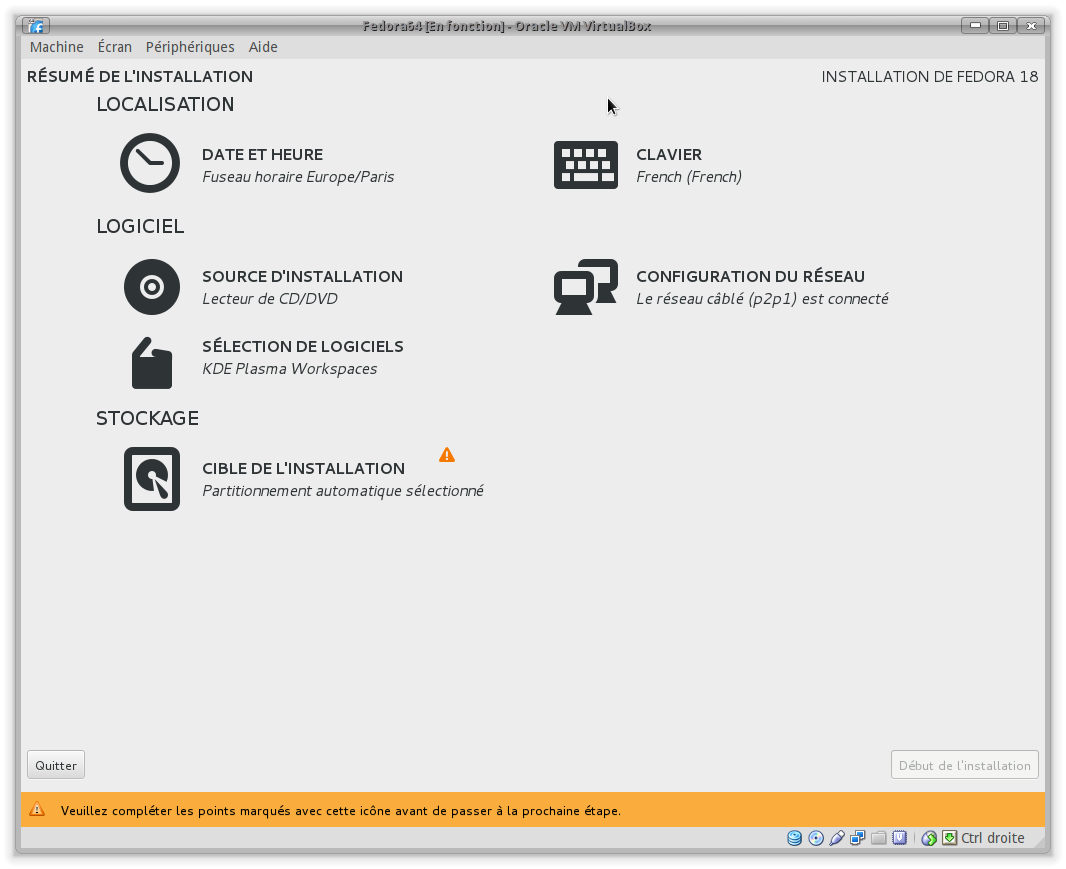Maximize the VirtualBox window

point(1003,26)
